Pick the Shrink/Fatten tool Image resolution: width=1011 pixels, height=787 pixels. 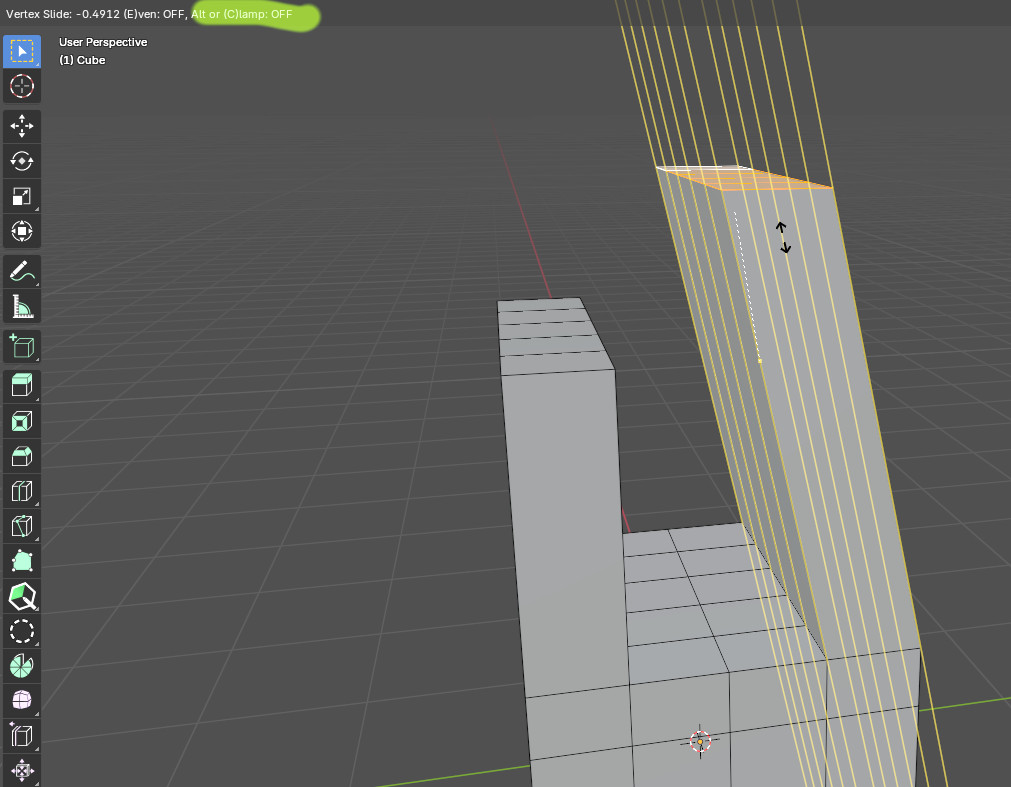[22, 770]
